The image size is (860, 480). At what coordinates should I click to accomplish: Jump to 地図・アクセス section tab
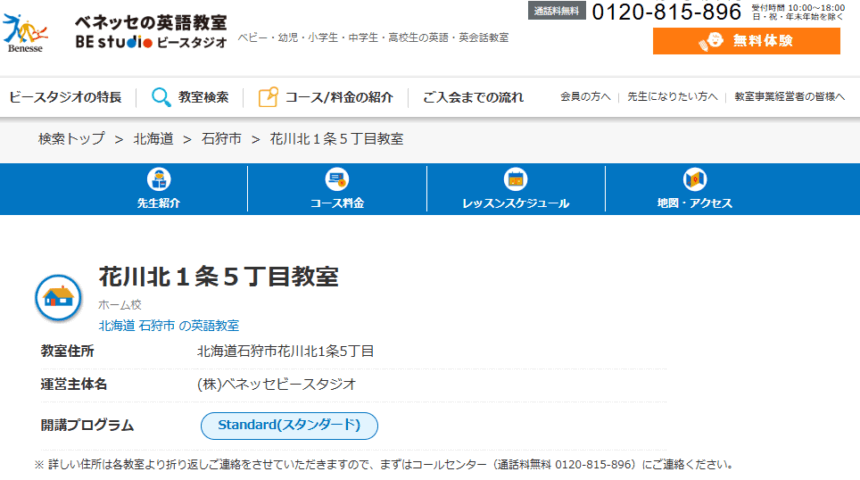694,189
